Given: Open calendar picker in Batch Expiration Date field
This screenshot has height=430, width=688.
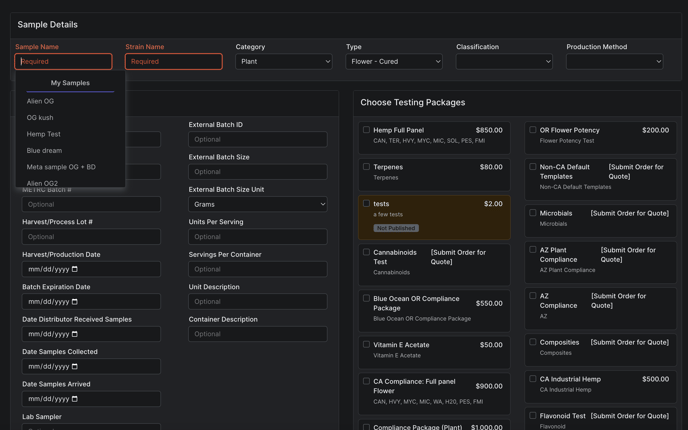Looking at the screenshot, I should pyautogui.click(x=75, y=301).
